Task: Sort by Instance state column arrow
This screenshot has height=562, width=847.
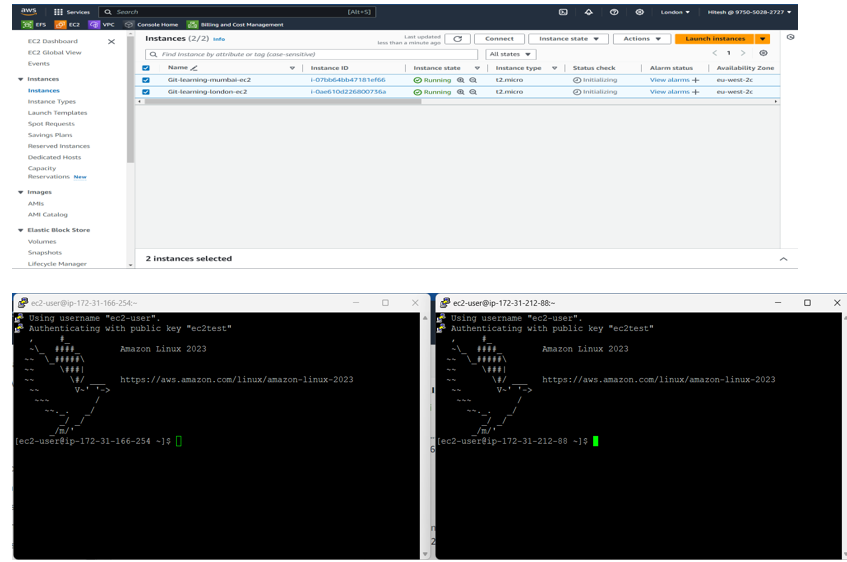Action: [x=477, y=68]
